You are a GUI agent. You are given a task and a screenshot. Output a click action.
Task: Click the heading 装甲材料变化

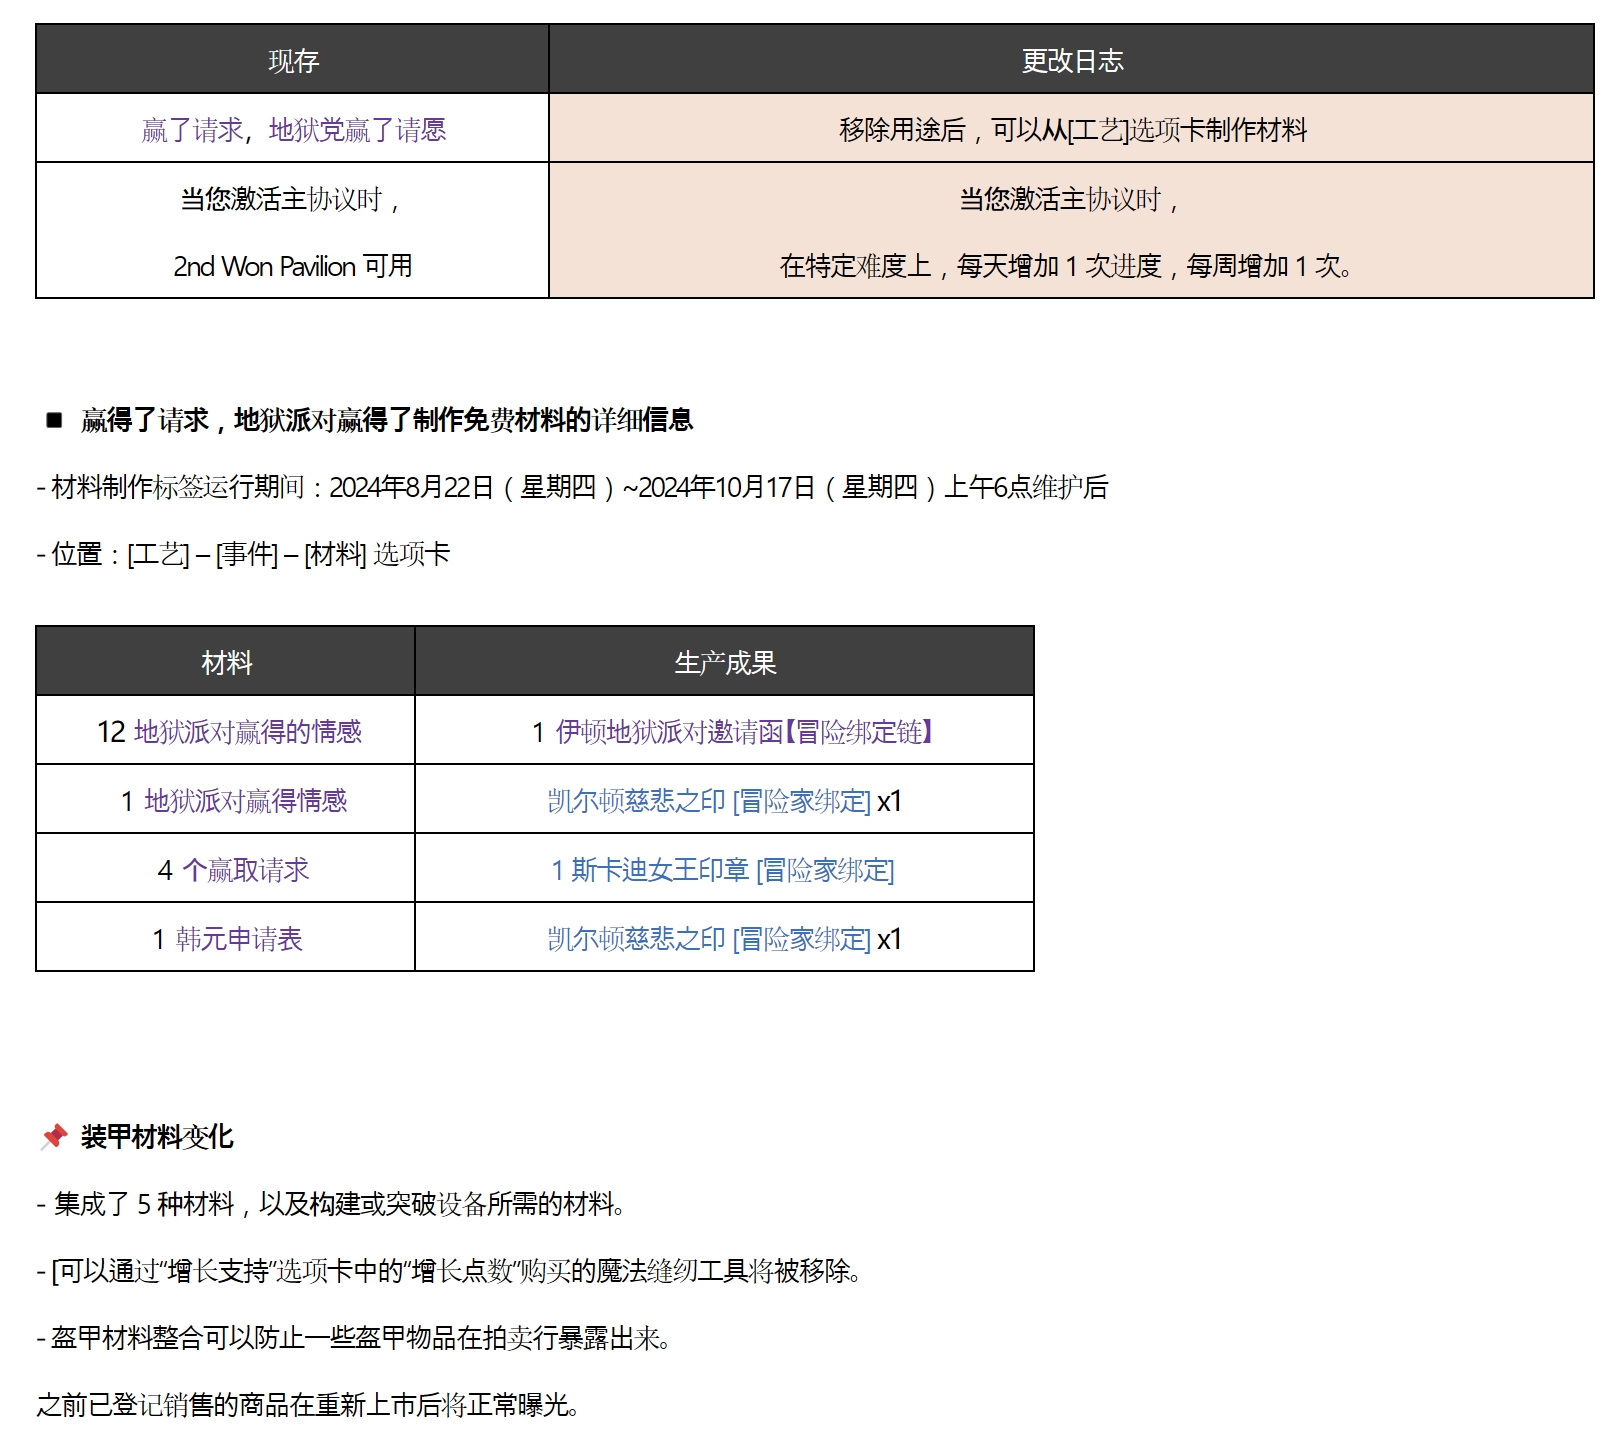point(157,1137)
